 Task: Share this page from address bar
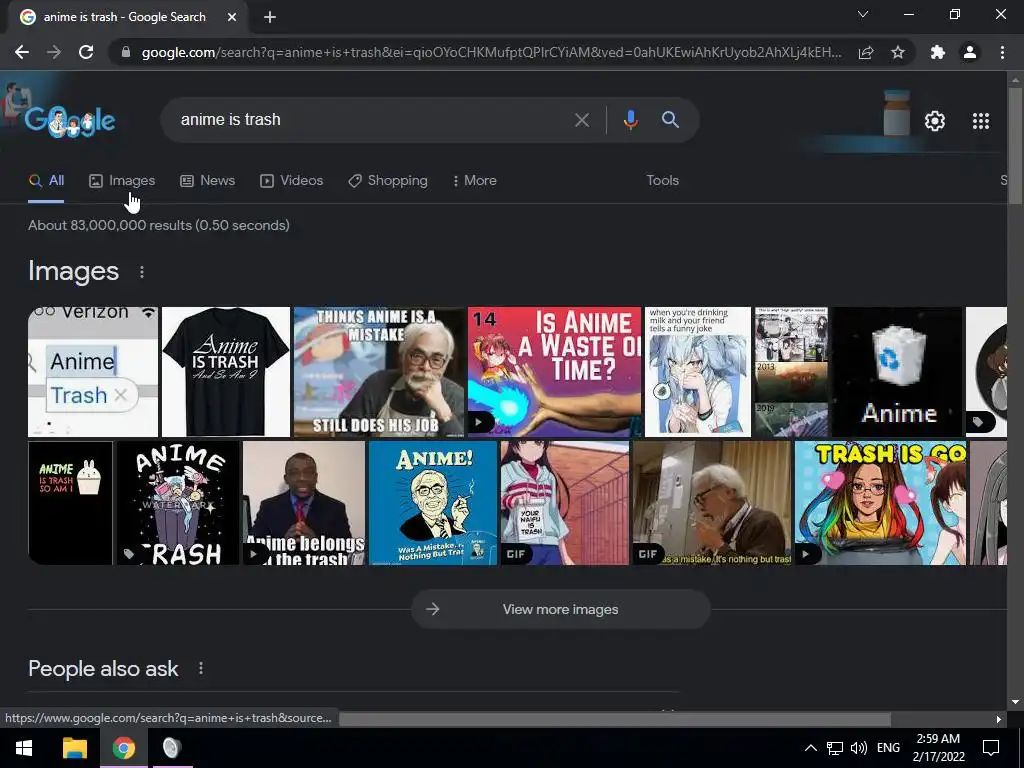click(866, 52)
